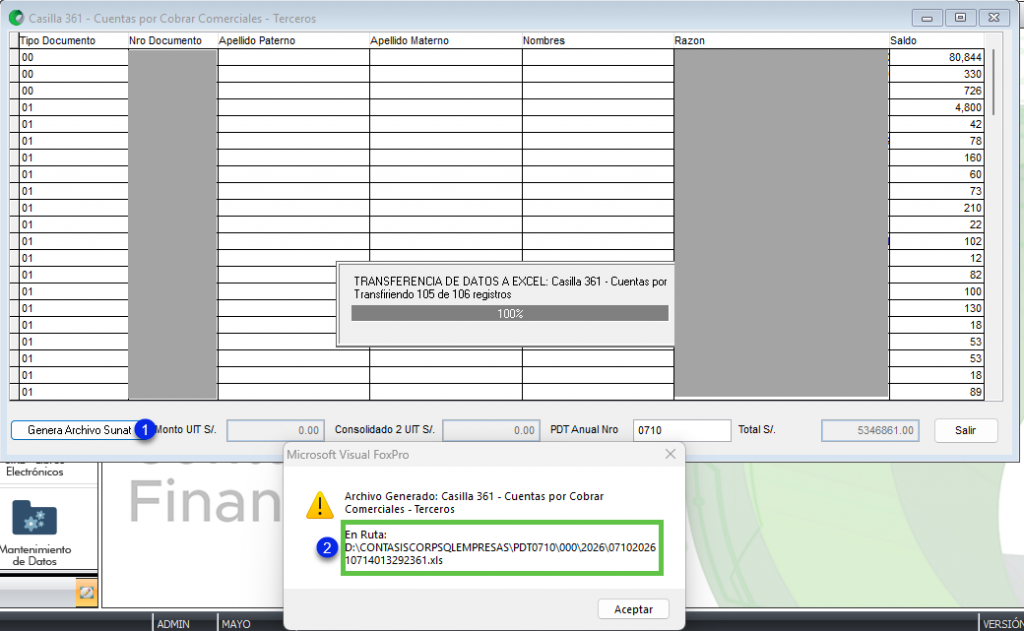Click the Razon column header
Image resolution: width=1024 pixels, height=631 pixels.
tap(781, 40)
